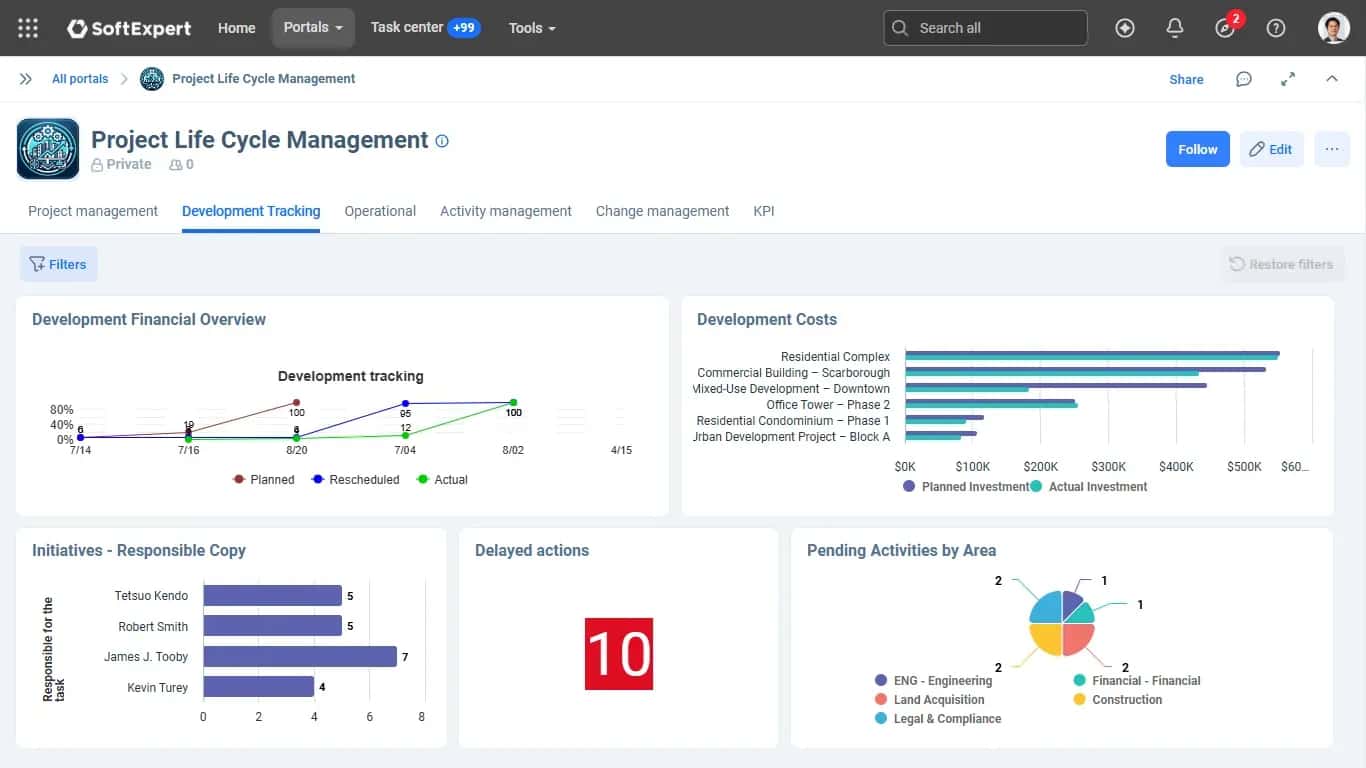Expand the side panel double-chevron icon
Image resolution: width=1366 pixels, height=768 pixels.
point(26,79)
